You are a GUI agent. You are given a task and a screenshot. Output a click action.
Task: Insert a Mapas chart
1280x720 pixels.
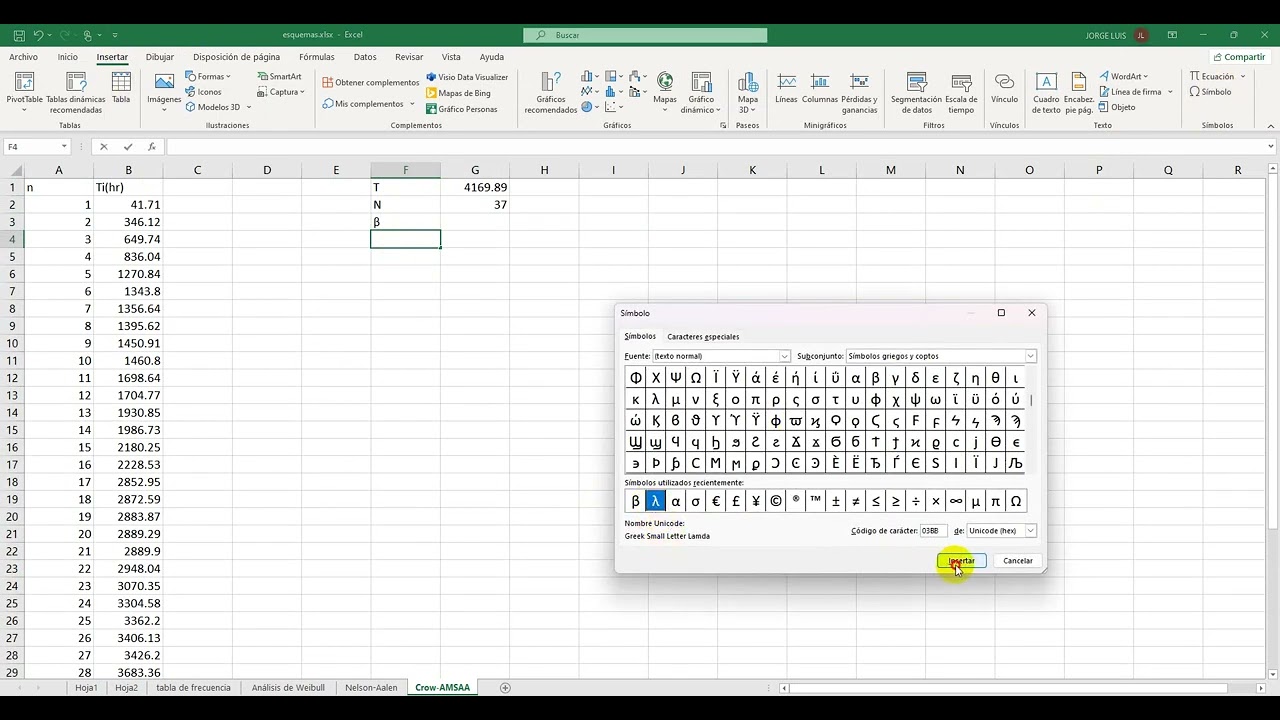(665, 92)
